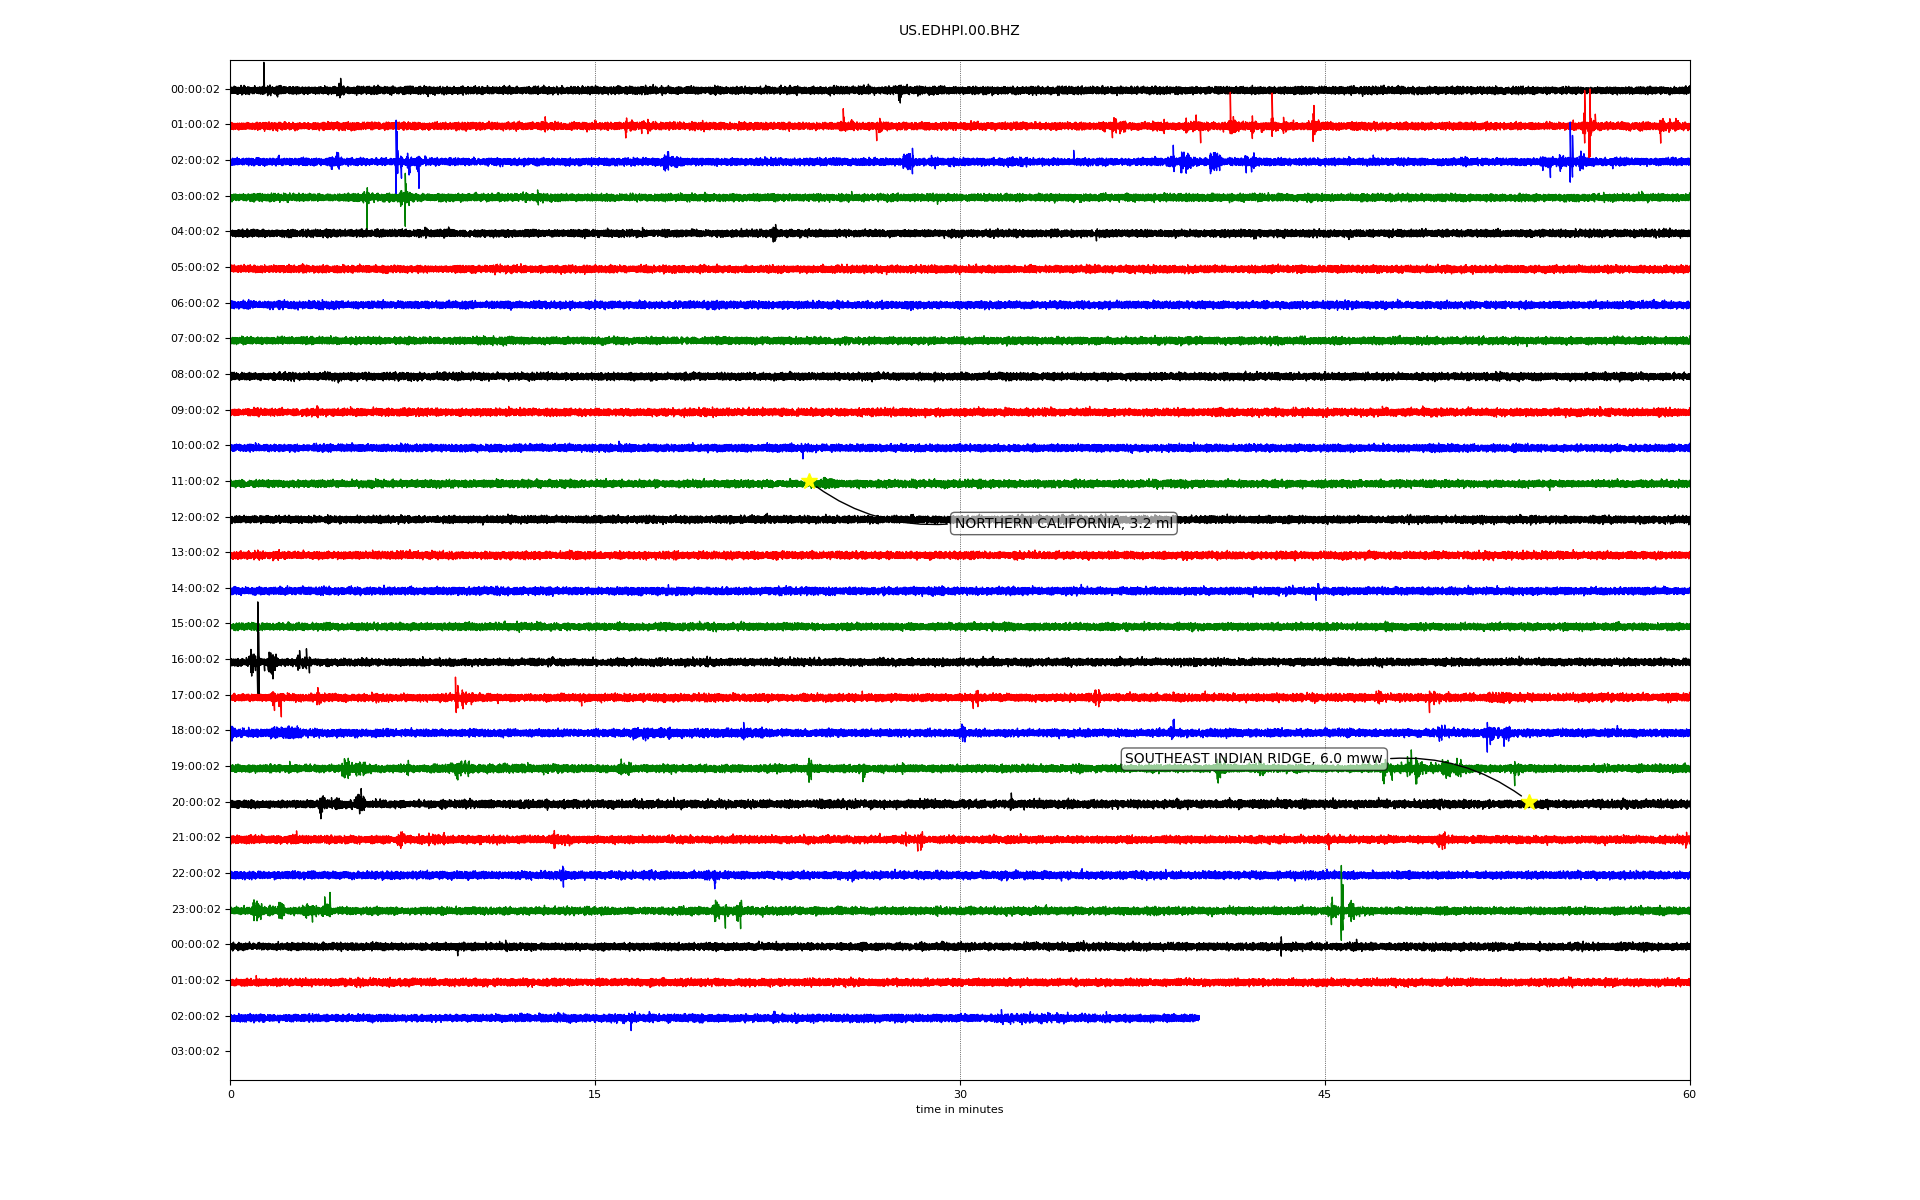
Task: Click the 0 tick on x-axis
Action: coord(231,1094)
